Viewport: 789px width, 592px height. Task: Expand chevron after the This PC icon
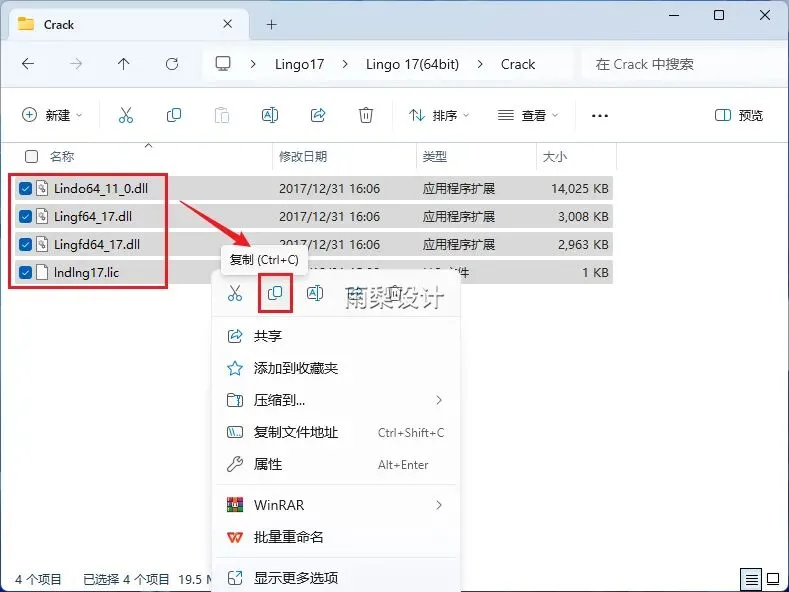(253, 64)
